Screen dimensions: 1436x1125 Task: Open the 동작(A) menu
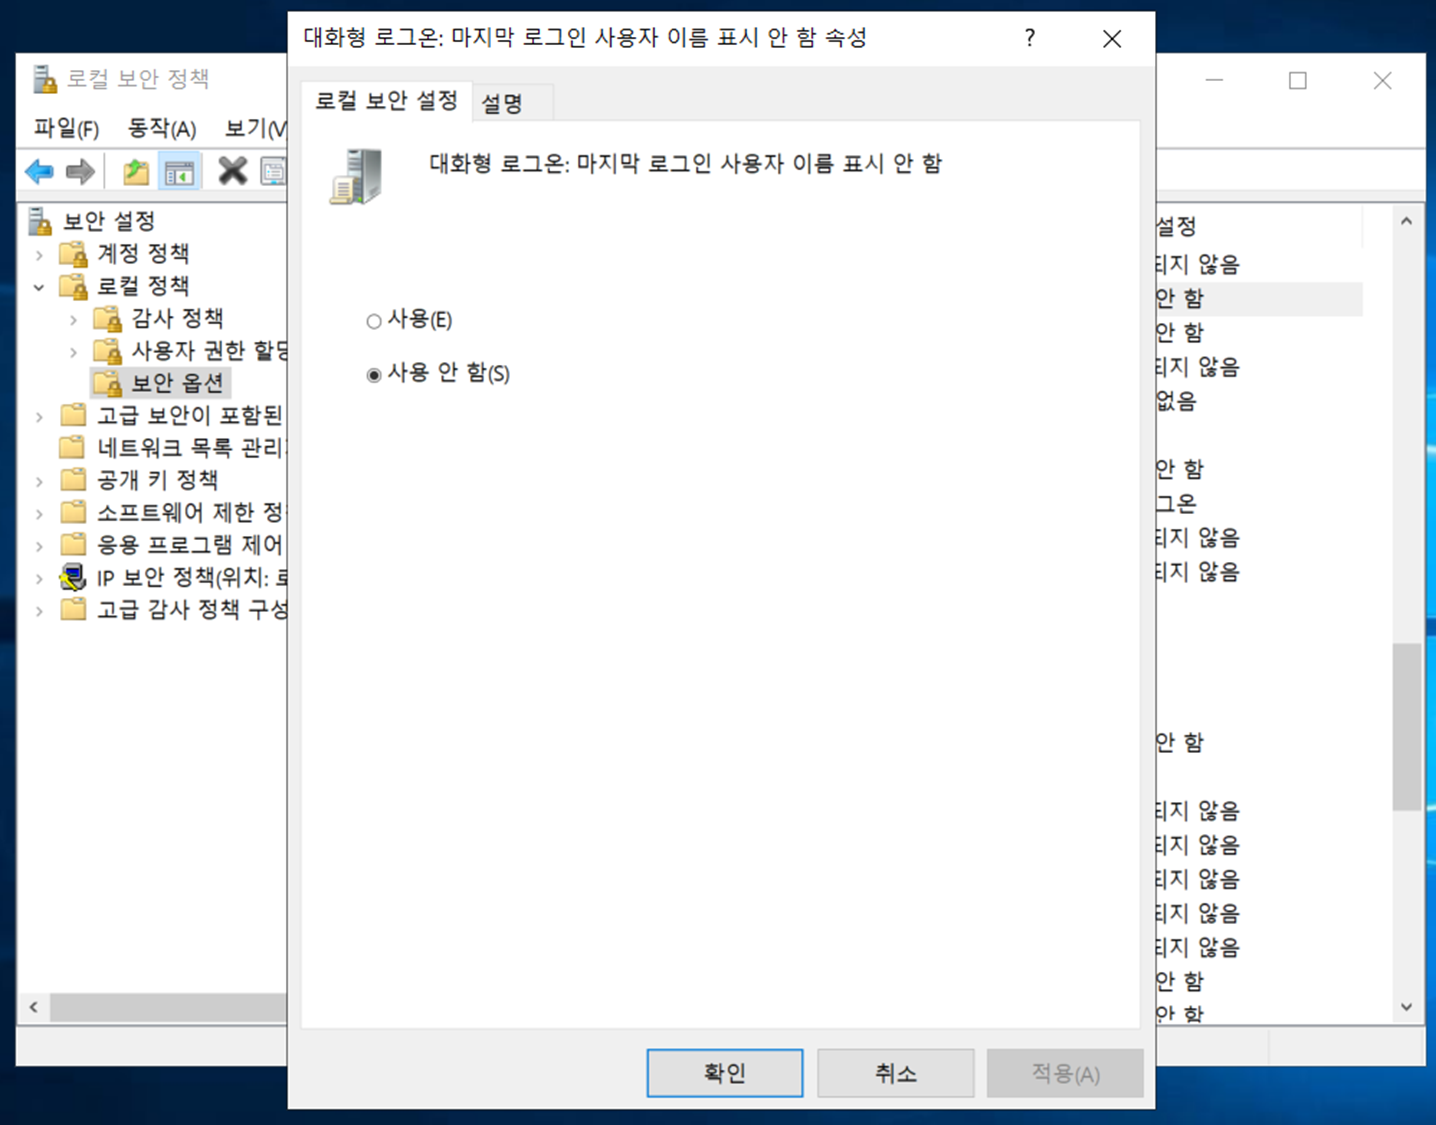coord(161,128)
